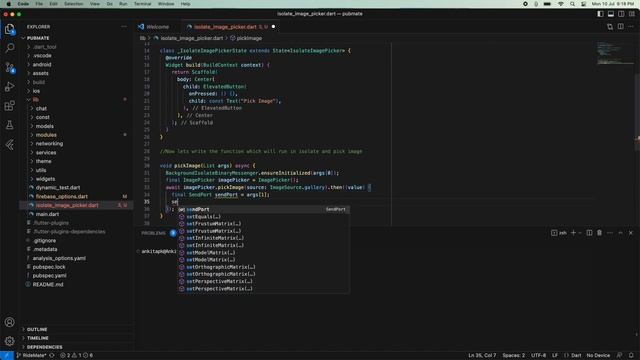Screen dimensions: 640x360
Task: Open the Accounts icon in activity bar
Action: click(x=9, y=322)
